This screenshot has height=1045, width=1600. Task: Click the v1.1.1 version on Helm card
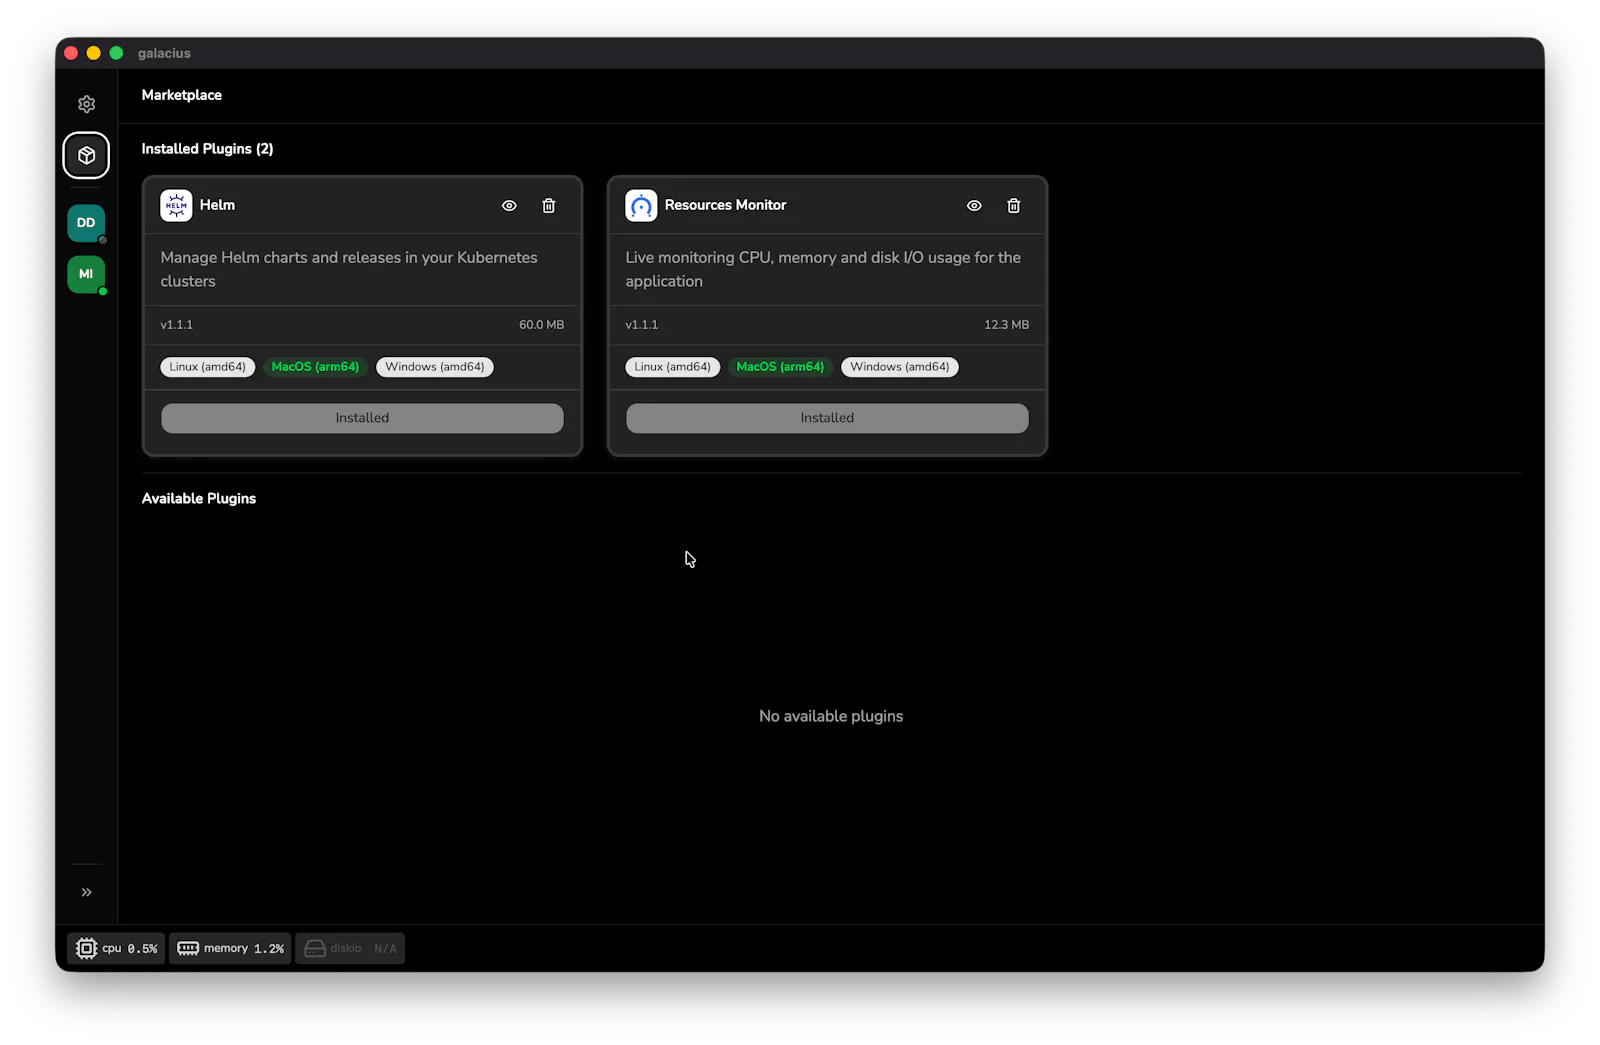click(177, 325)
